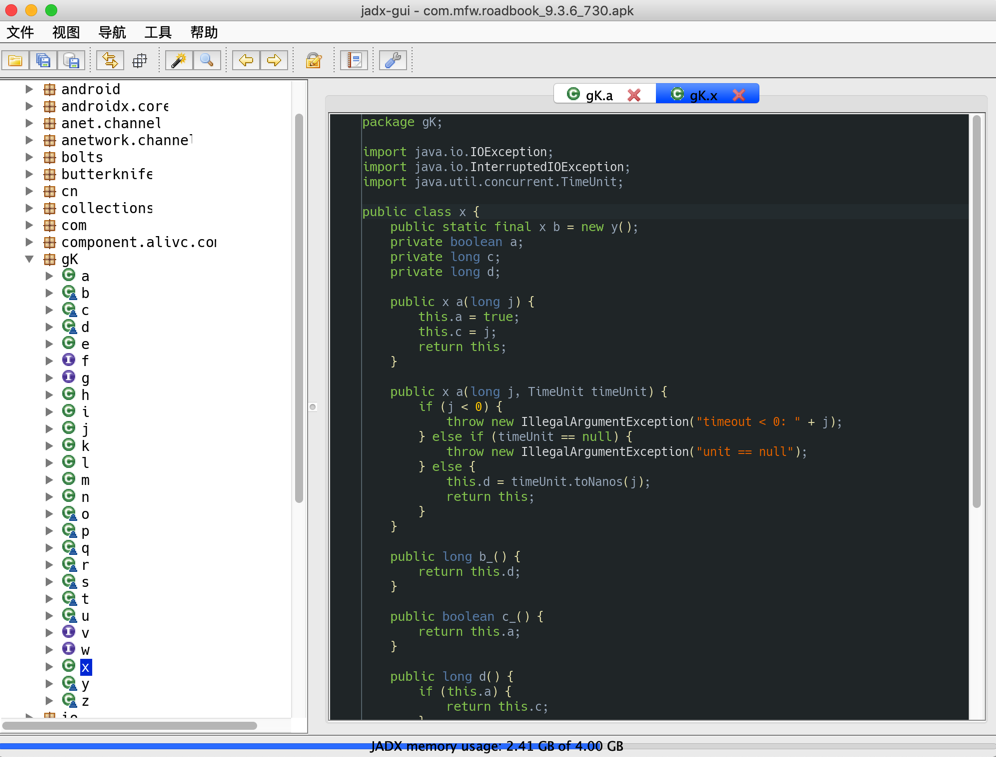
Task: Expand class x in gK tree
Action: (x=49, y=667)
